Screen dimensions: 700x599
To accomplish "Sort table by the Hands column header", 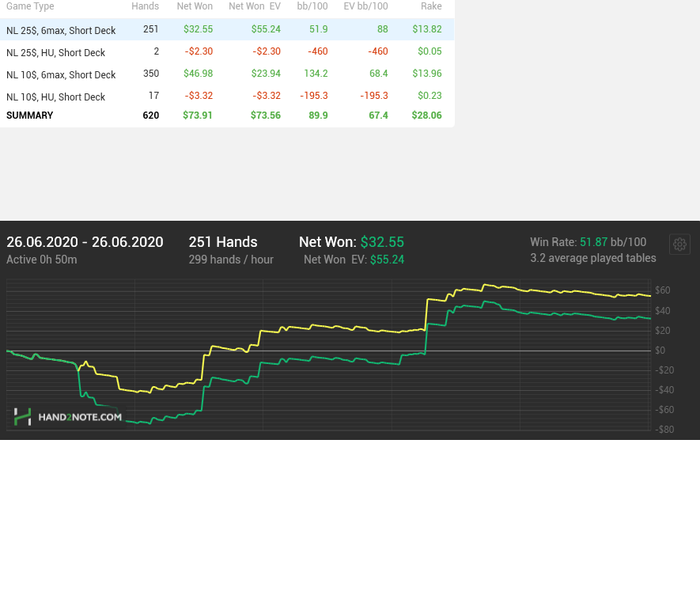I will coord(145,6).
